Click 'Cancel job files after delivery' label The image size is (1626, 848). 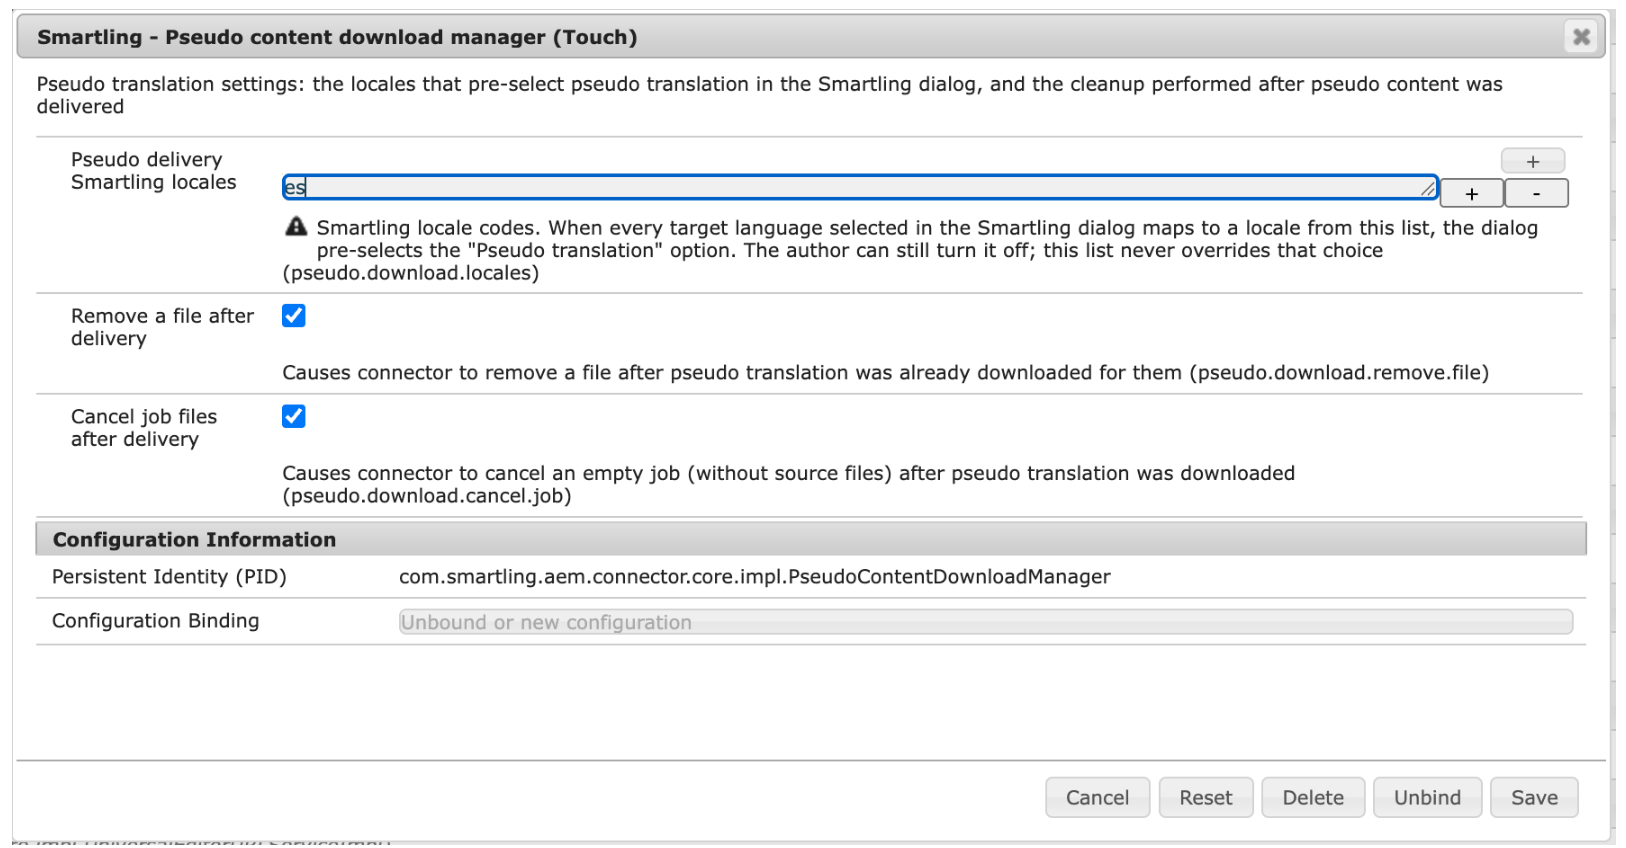[x=144, y=428]
